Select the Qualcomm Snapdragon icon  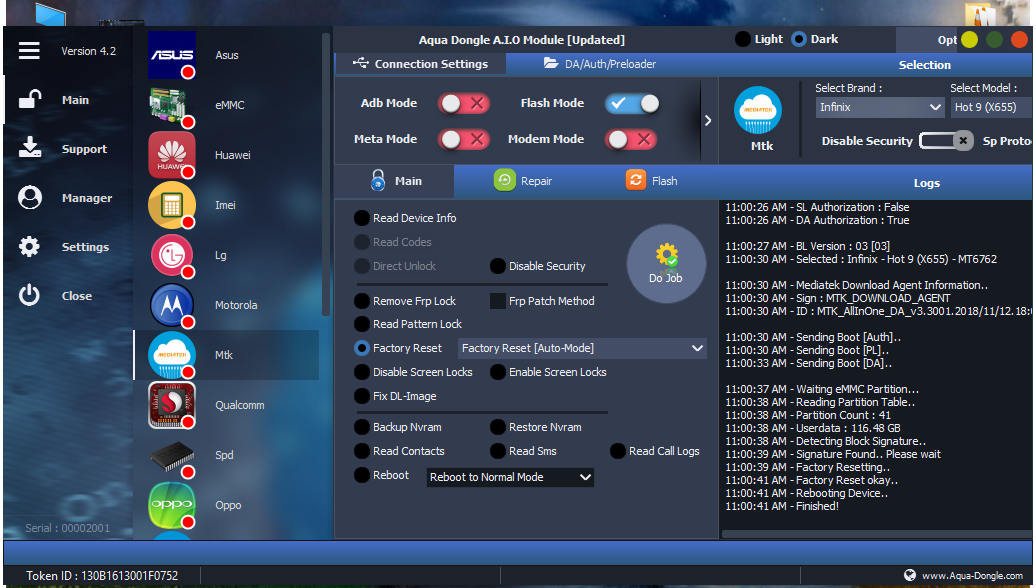(172, 405)
